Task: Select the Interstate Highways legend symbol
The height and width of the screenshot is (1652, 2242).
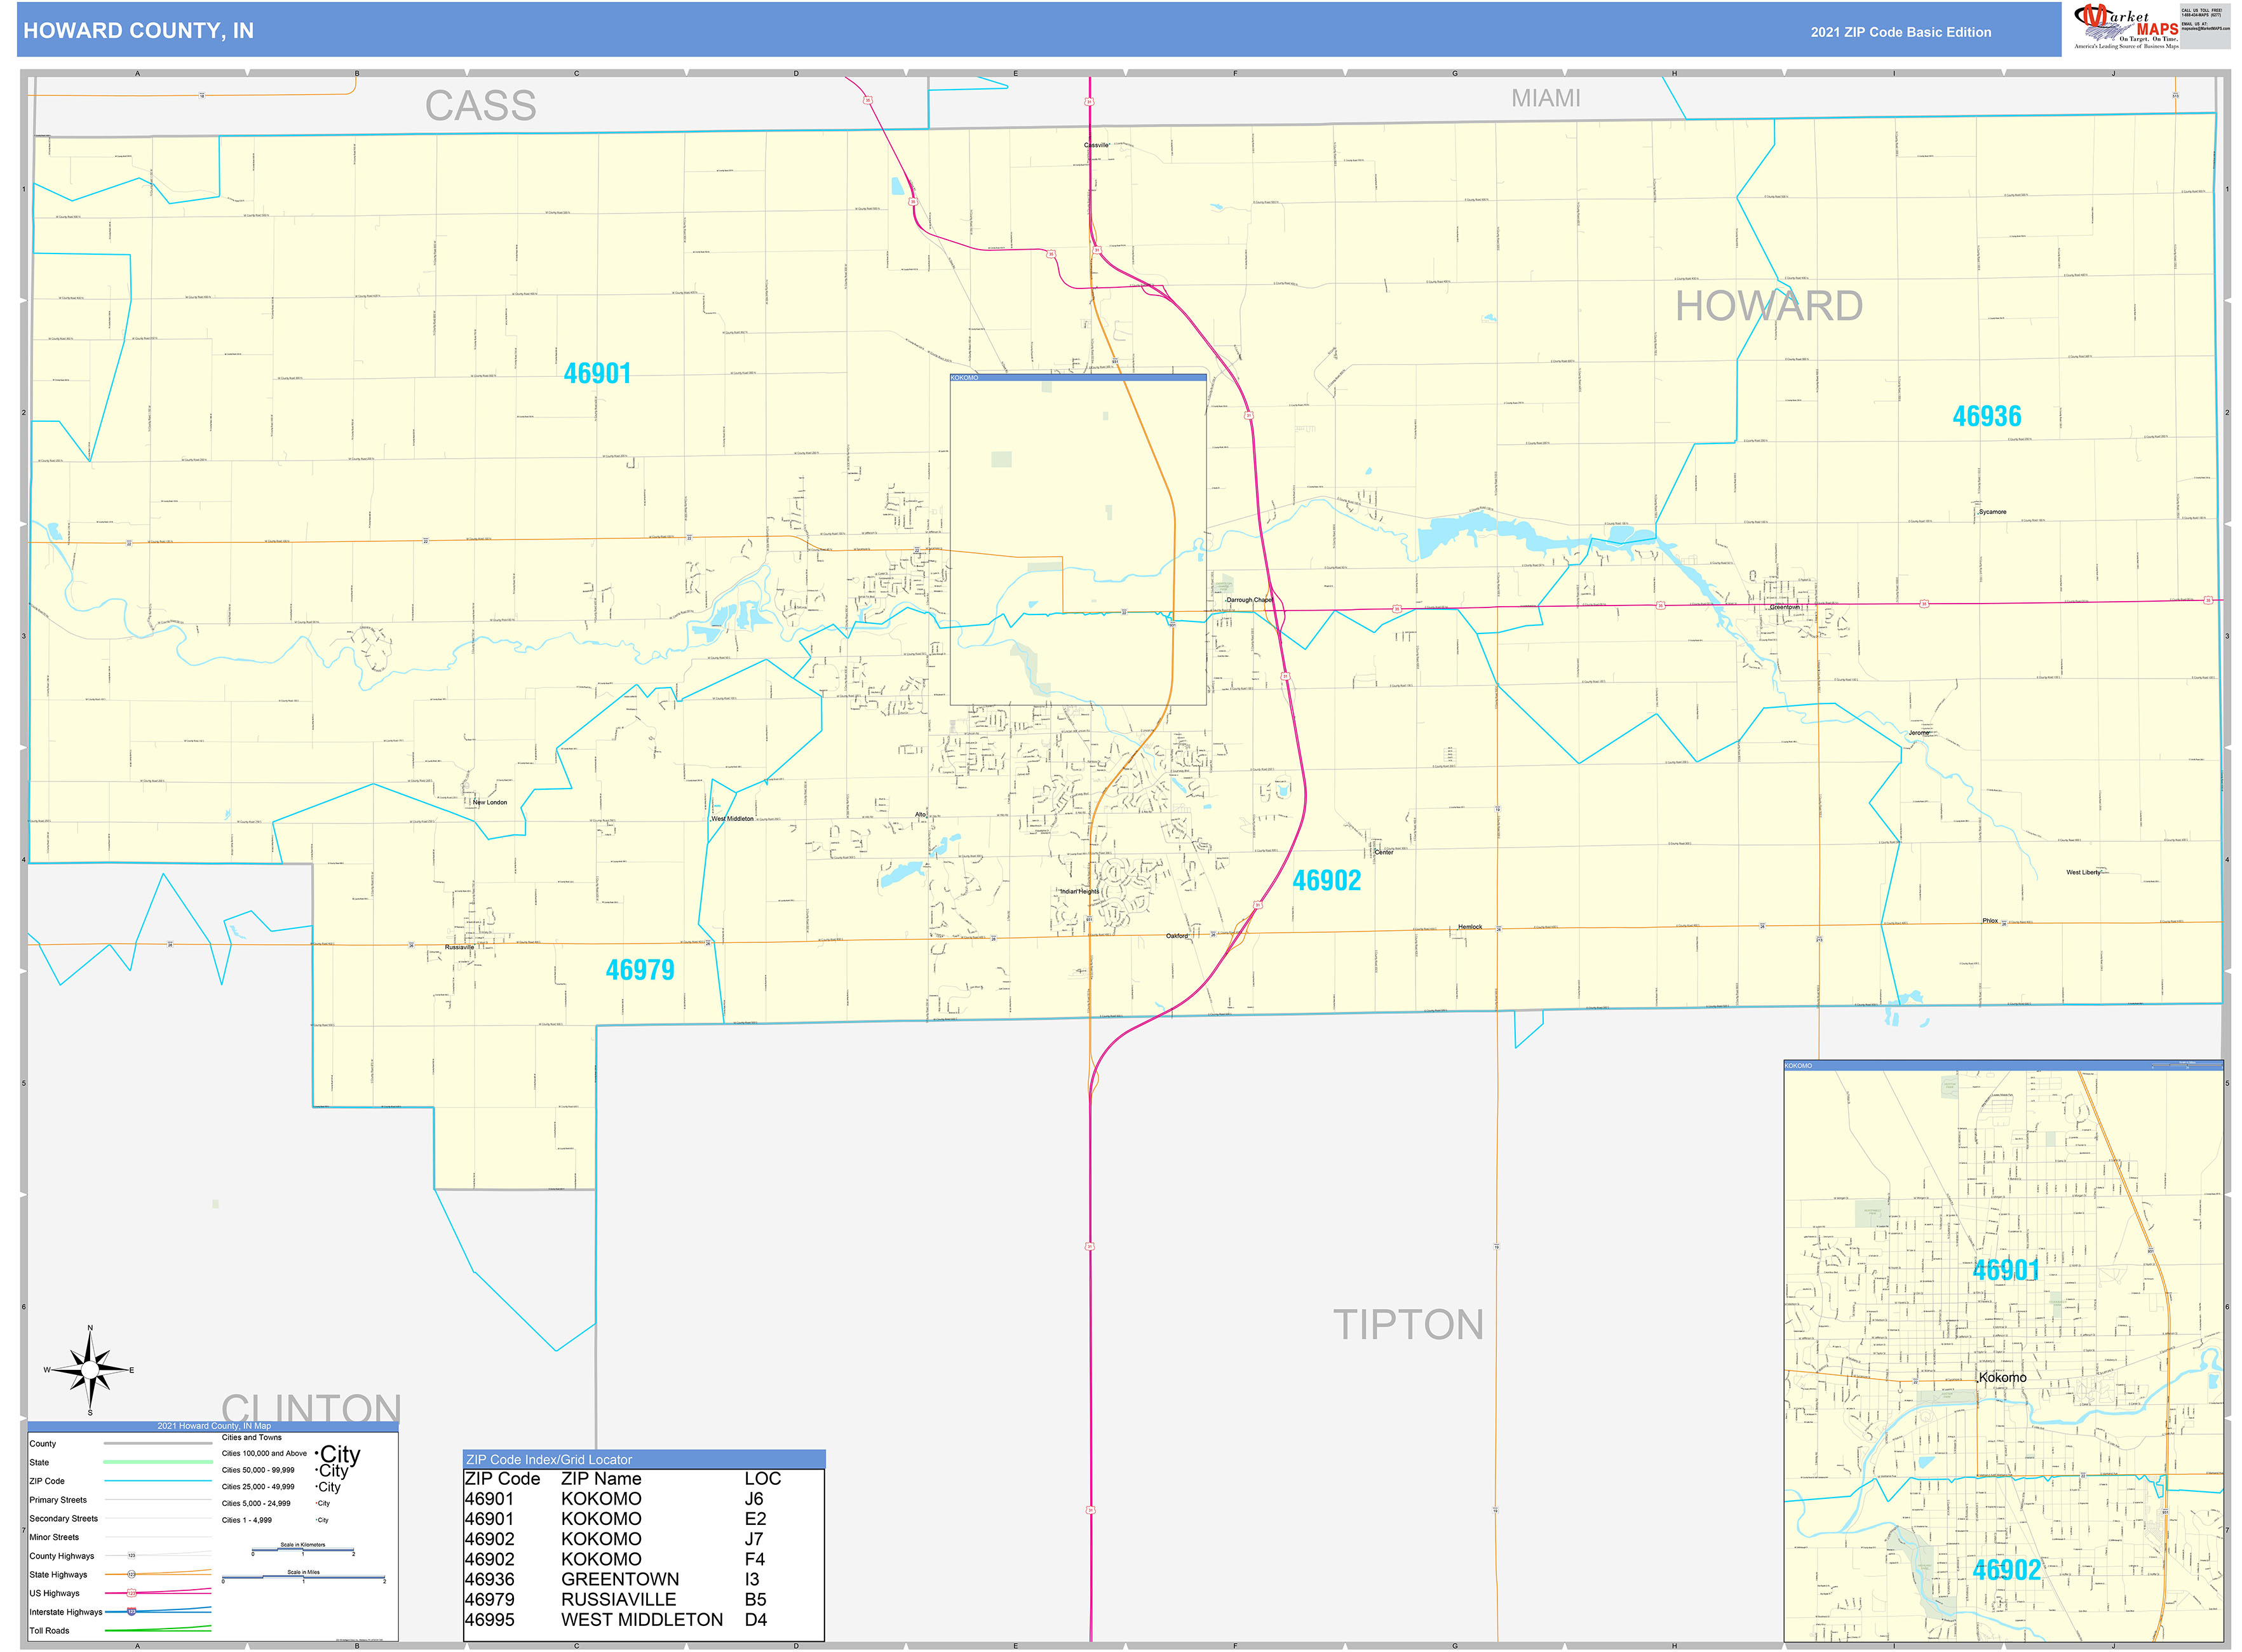Action: (132, 1612)
